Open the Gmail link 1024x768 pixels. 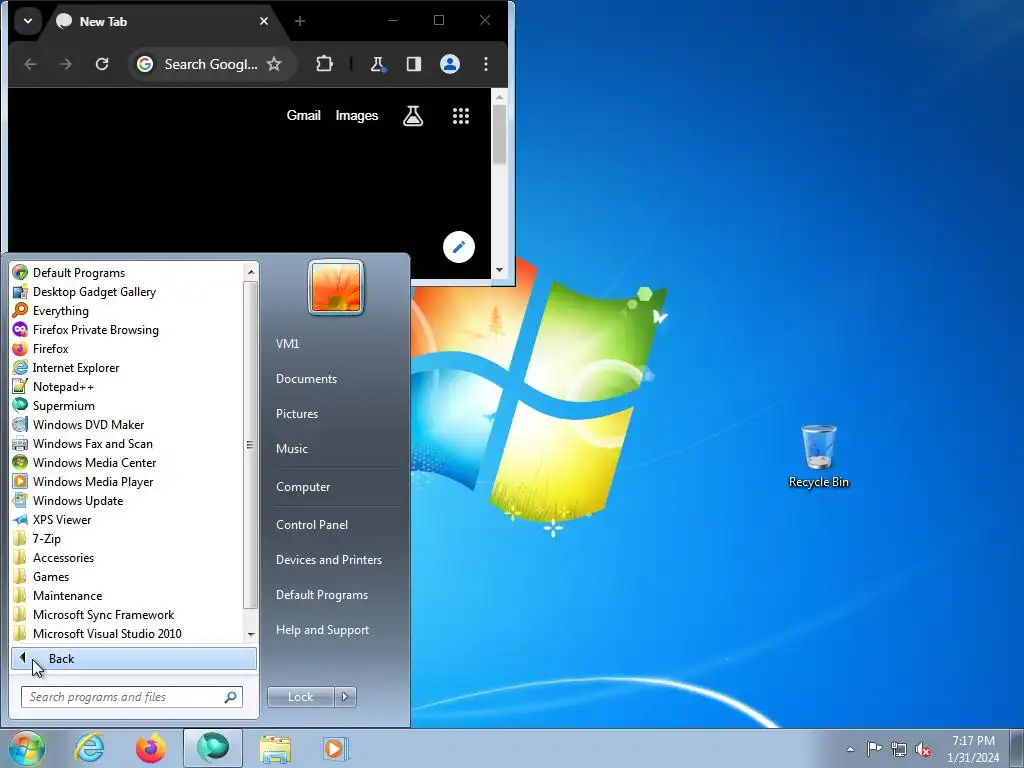304,116
